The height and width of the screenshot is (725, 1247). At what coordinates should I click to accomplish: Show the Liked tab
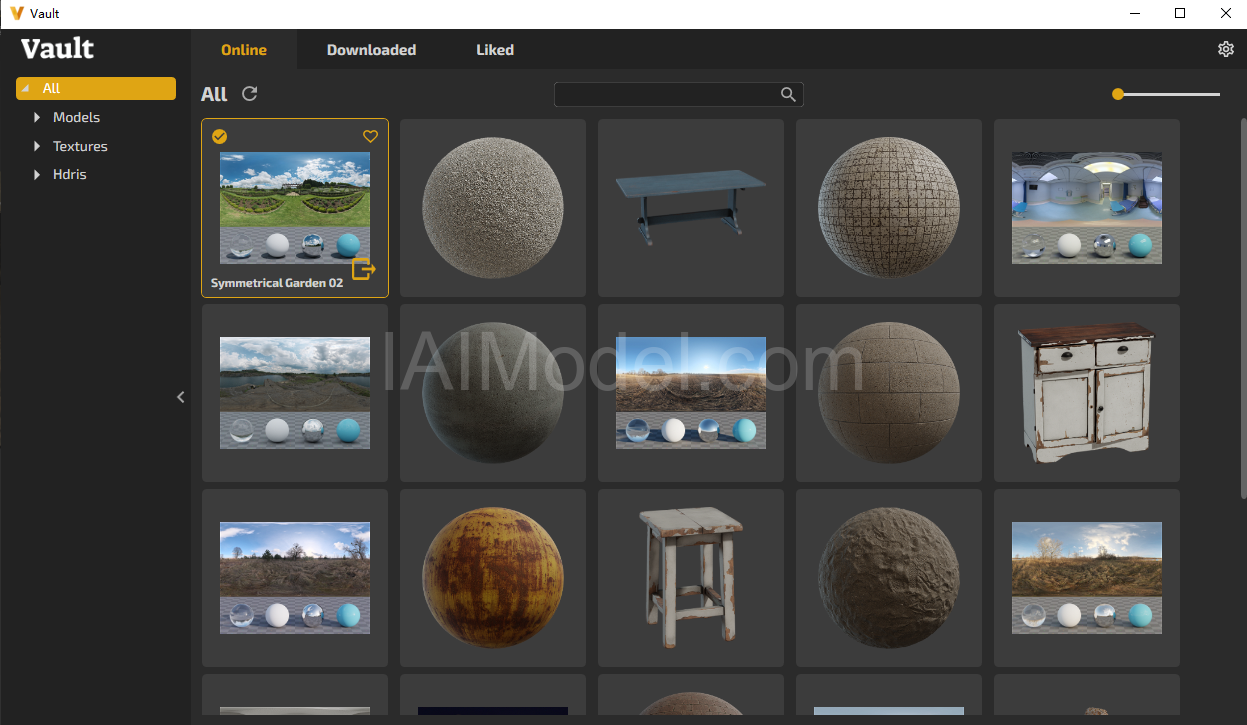click(x=495, y=50)
